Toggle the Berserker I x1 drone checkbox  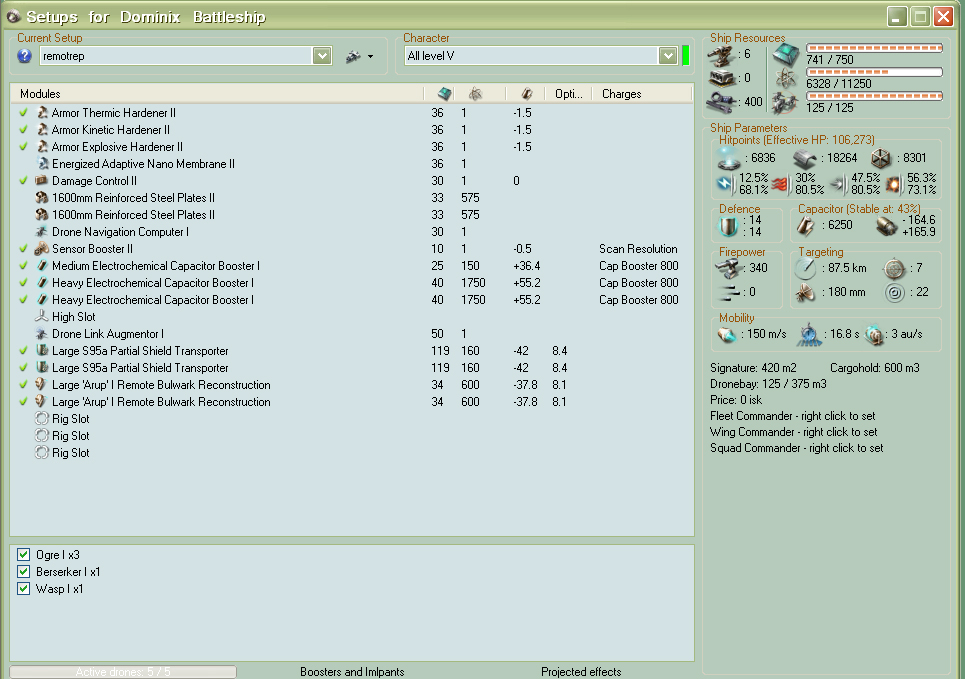[23, 572]
